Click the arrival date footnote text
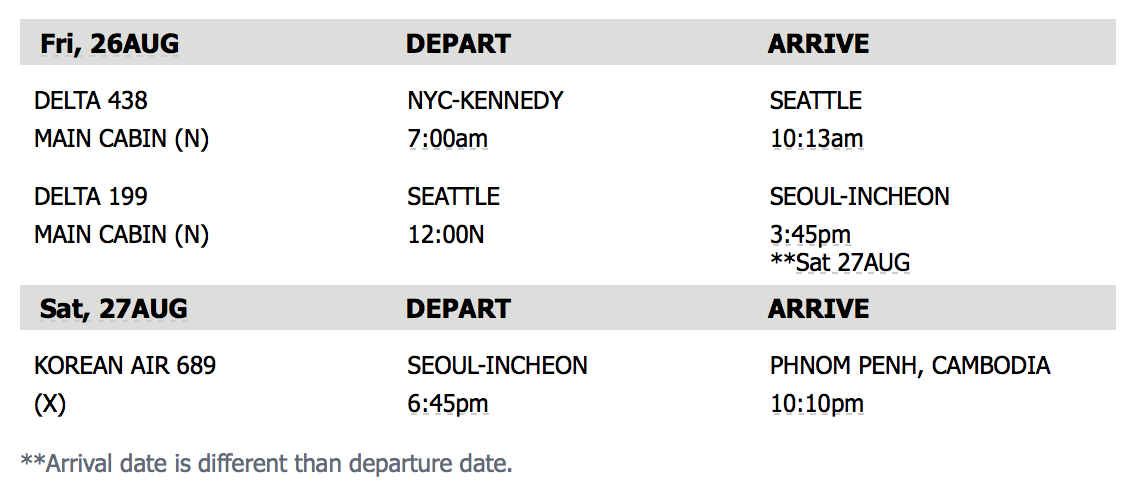Viewport: 1130px width, 488px height. [267, 463]
